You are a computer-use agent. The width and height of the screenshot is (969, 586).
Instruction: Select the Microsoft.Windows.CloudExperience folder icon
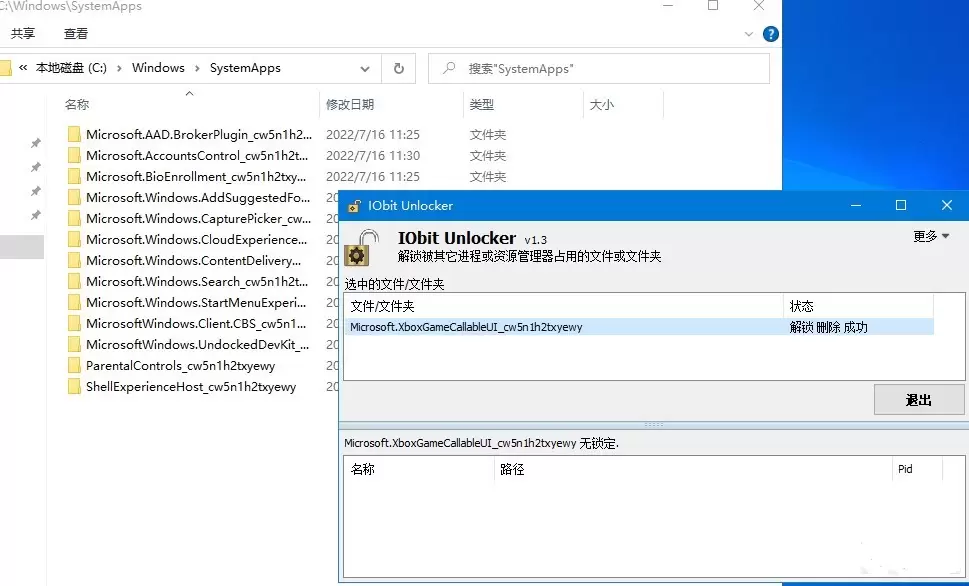74,240
